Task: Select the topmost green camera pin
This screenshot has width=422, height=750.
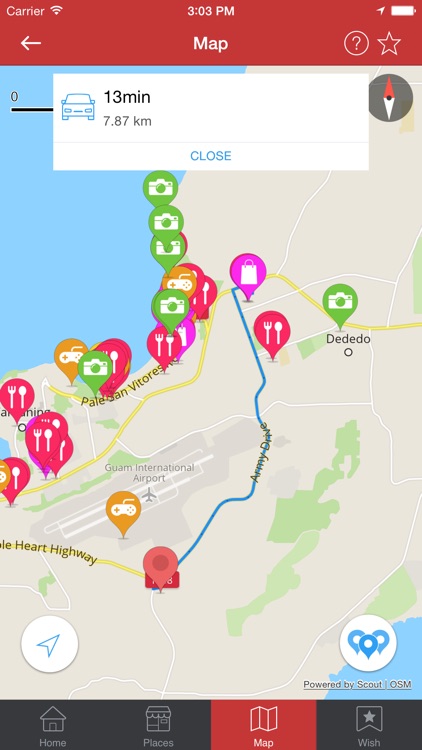Action: coord(161,188)
